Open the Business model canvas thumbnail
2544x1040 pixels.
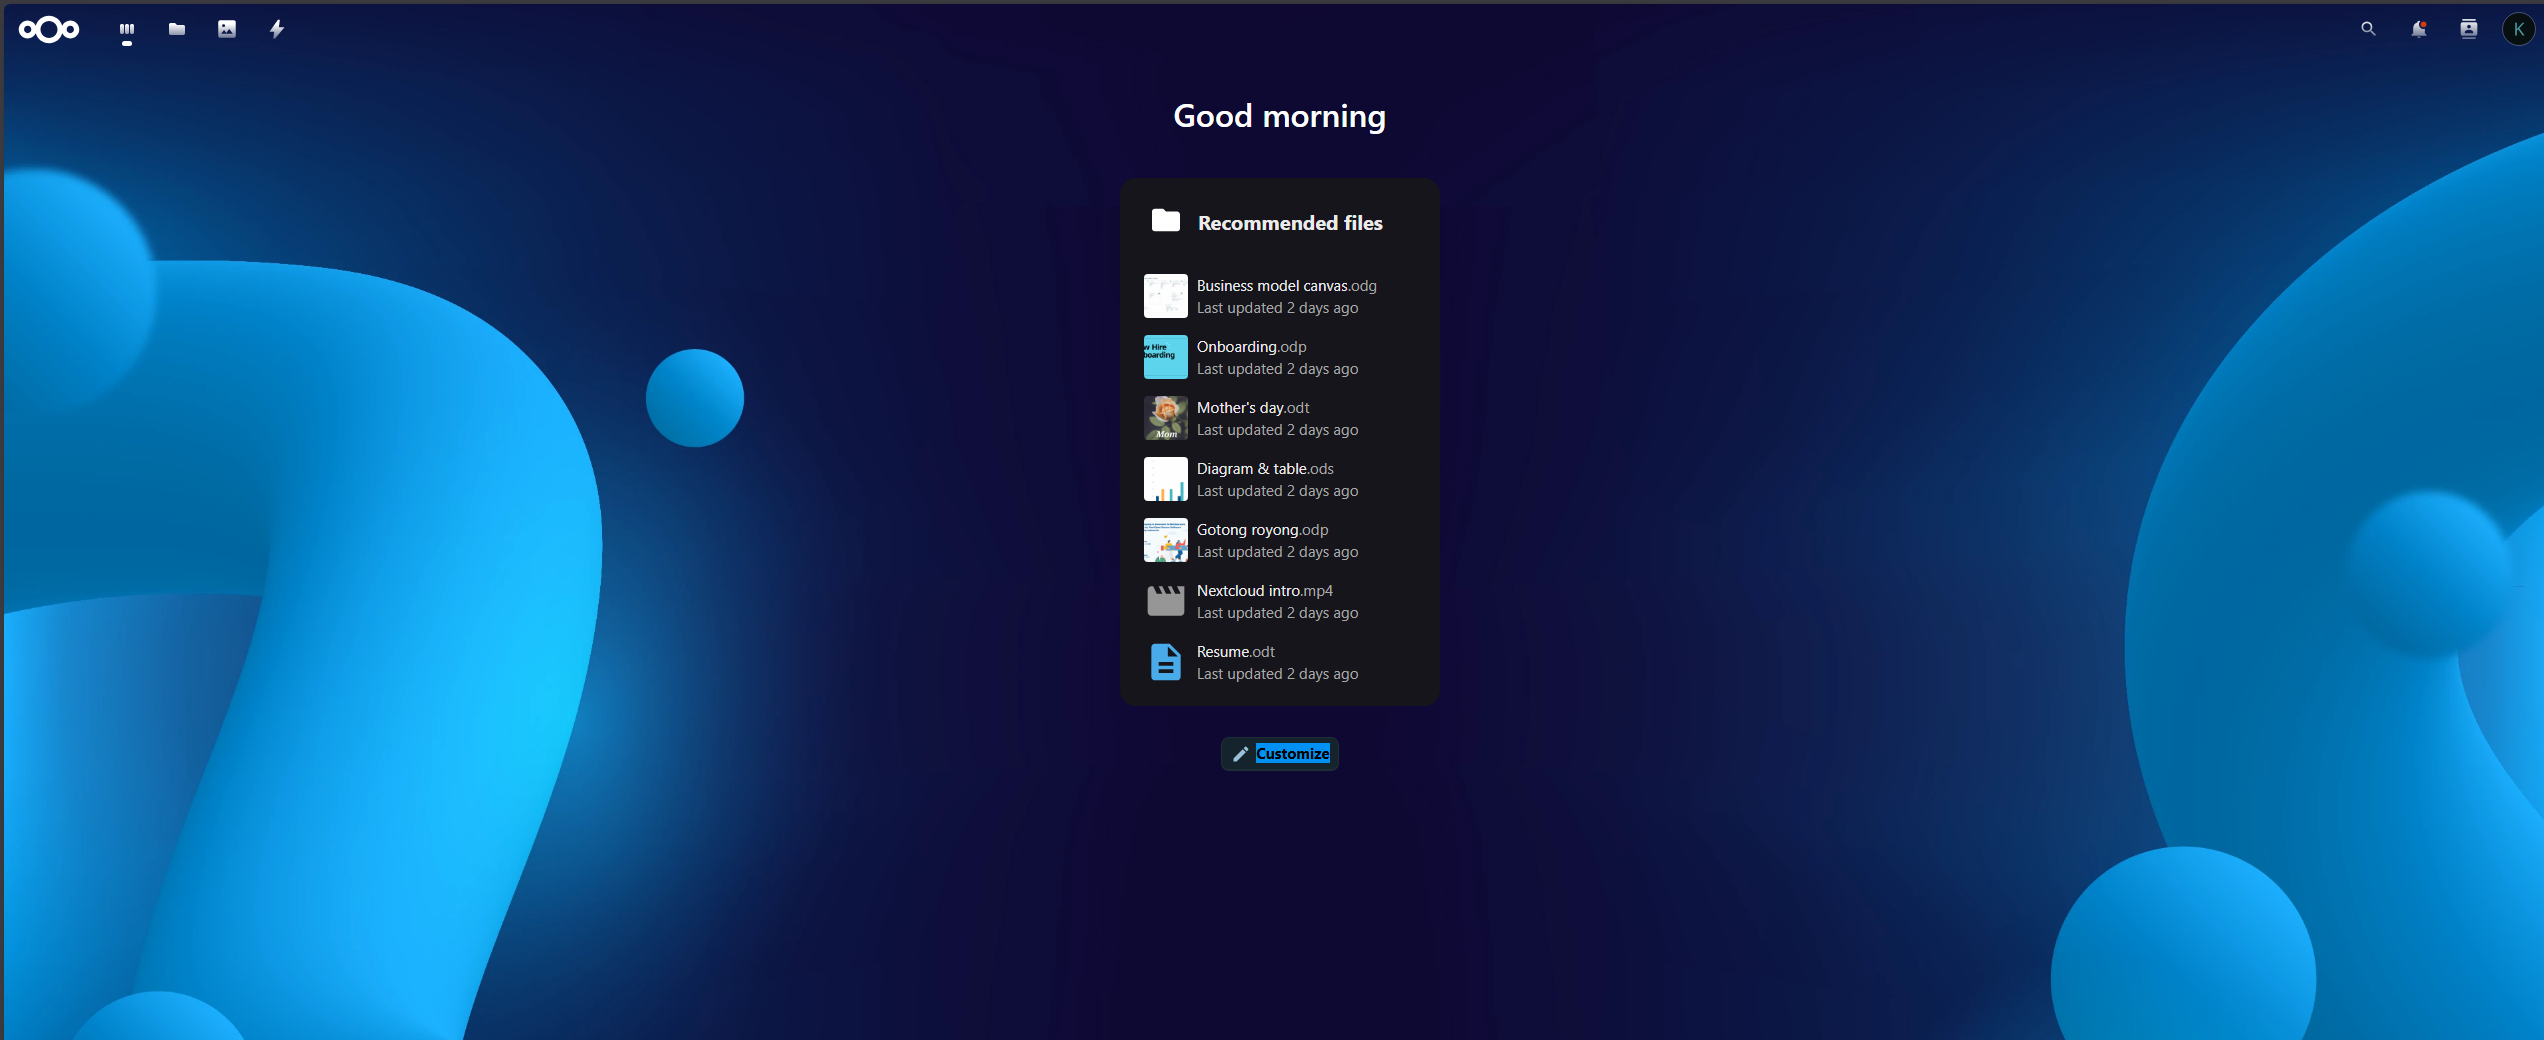1166,296
